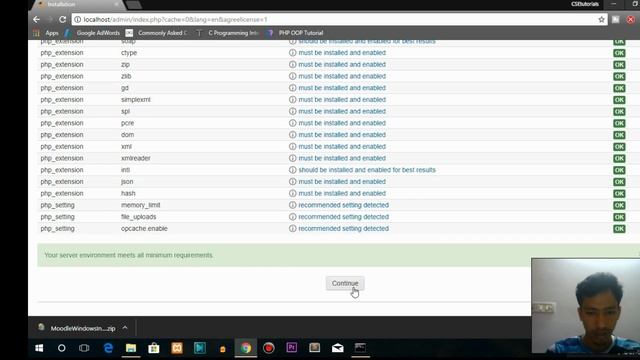Go back with browser back arrow
The height and width of the screenshot is (360, 640).
tap(36, 19)
